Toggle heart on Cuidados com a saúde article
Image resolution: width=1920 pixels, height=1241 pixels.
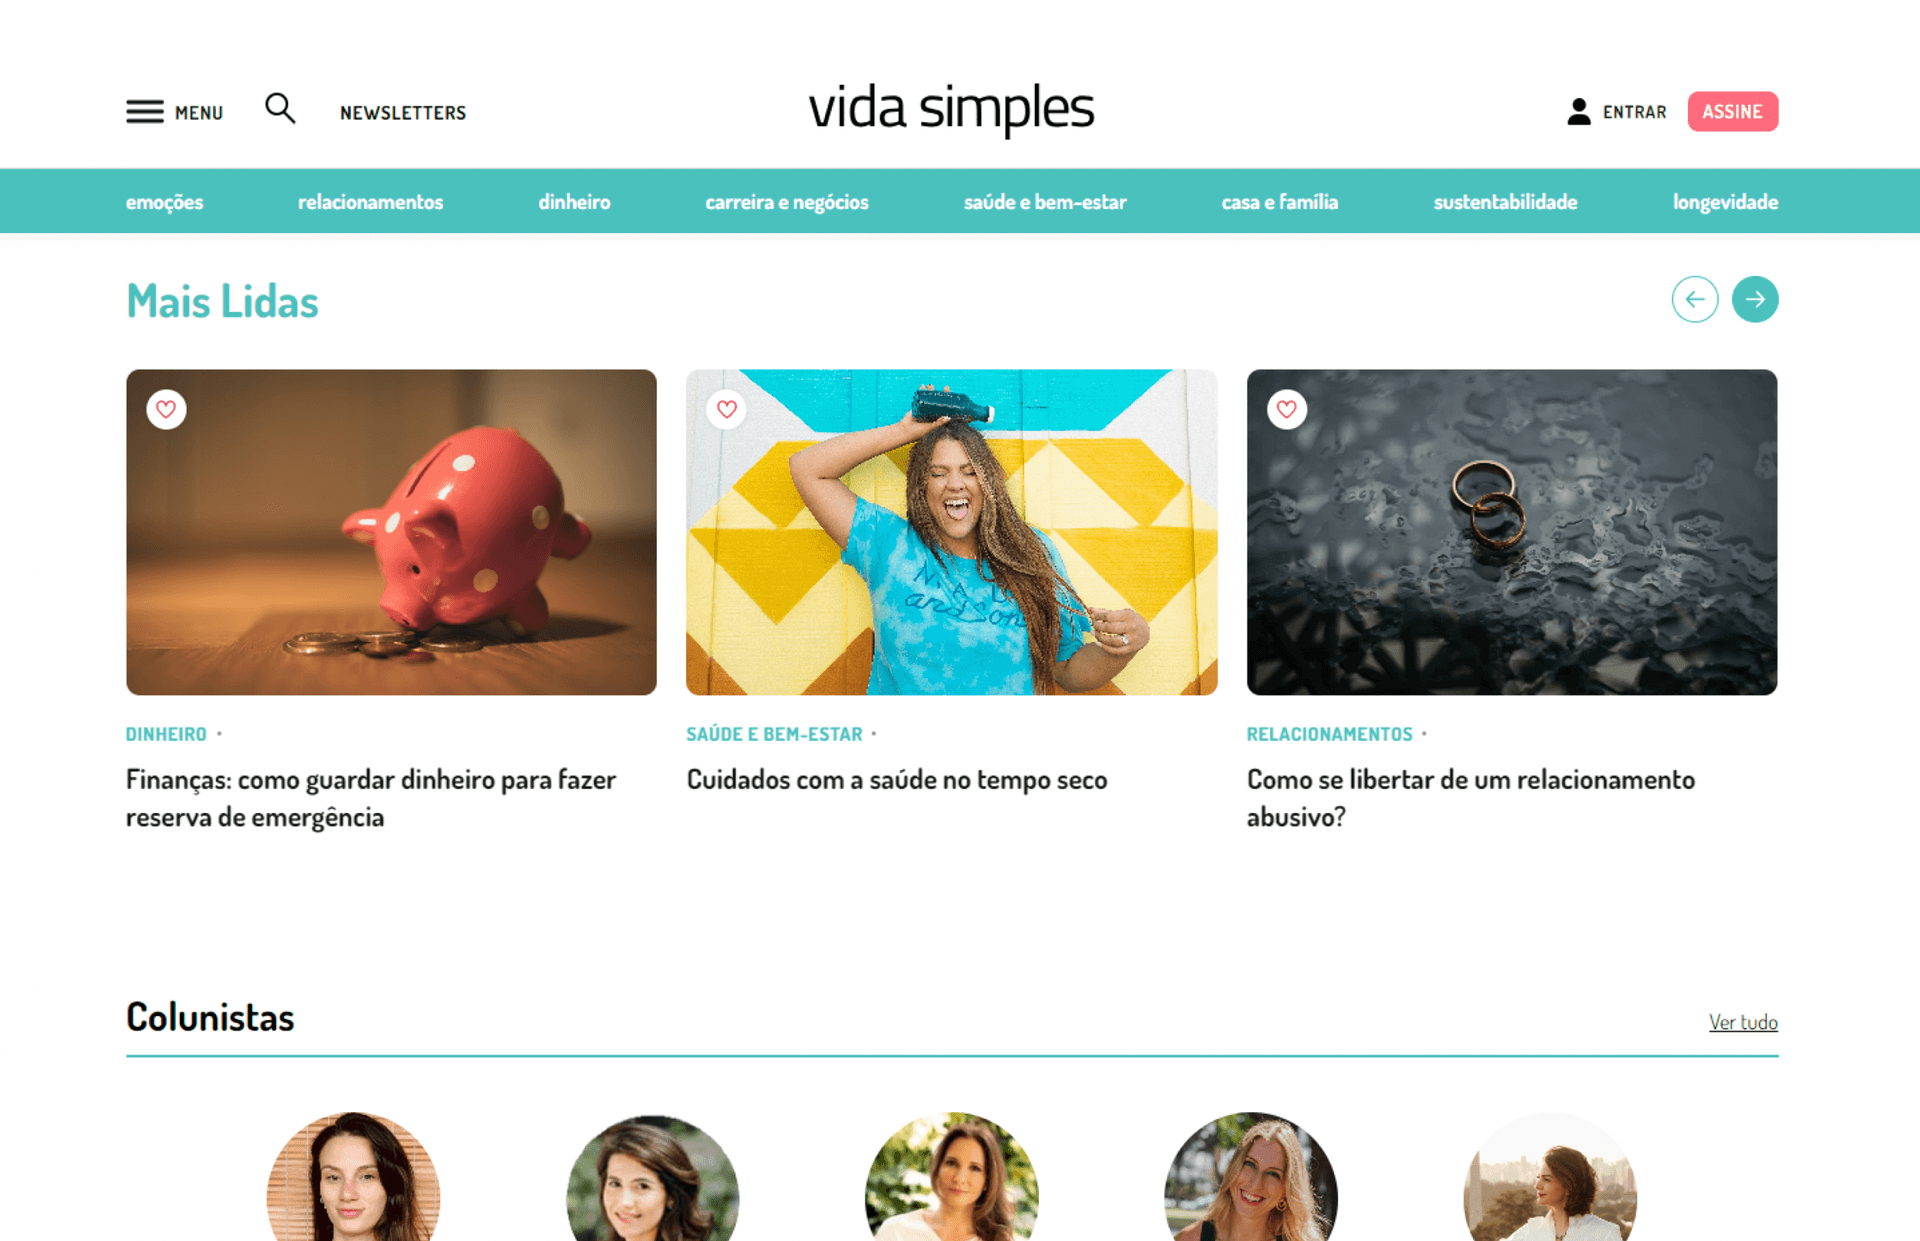[x=726, y=409]
